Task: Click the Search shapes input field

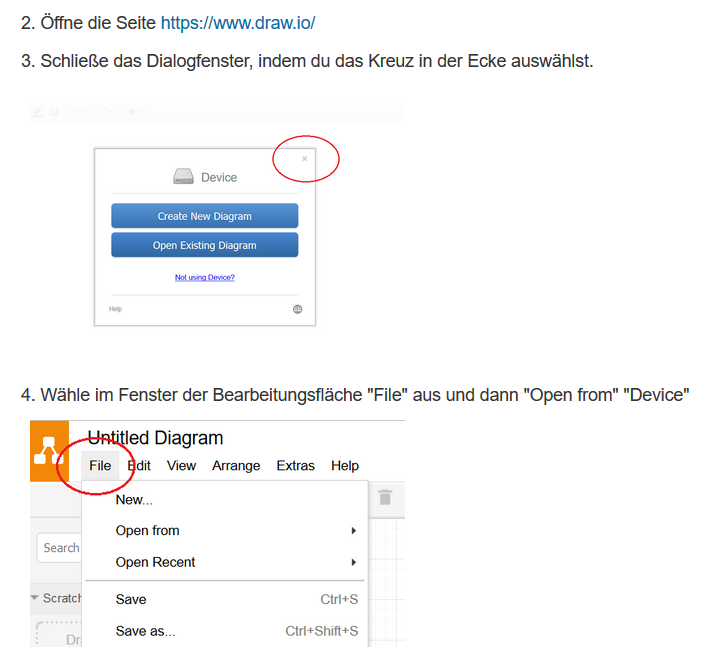Action: [60, 547]
